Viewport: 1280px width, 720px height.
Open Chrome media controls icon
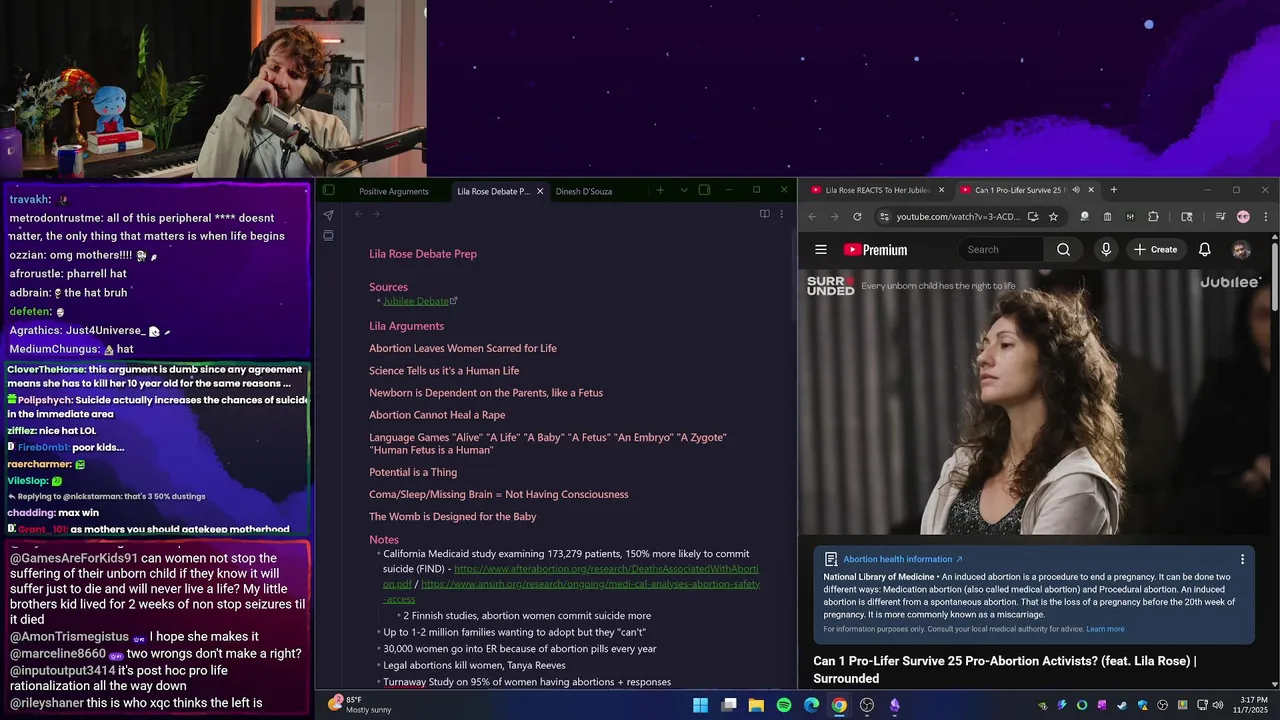click(1220, 216)
